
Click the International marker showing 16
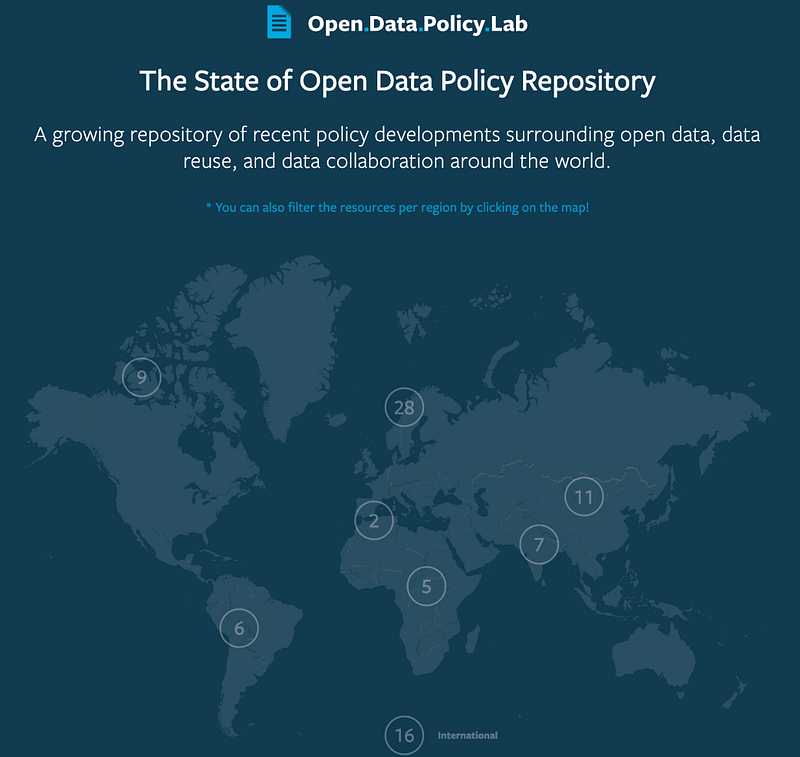pyautogui.click(x=404, y=736)
